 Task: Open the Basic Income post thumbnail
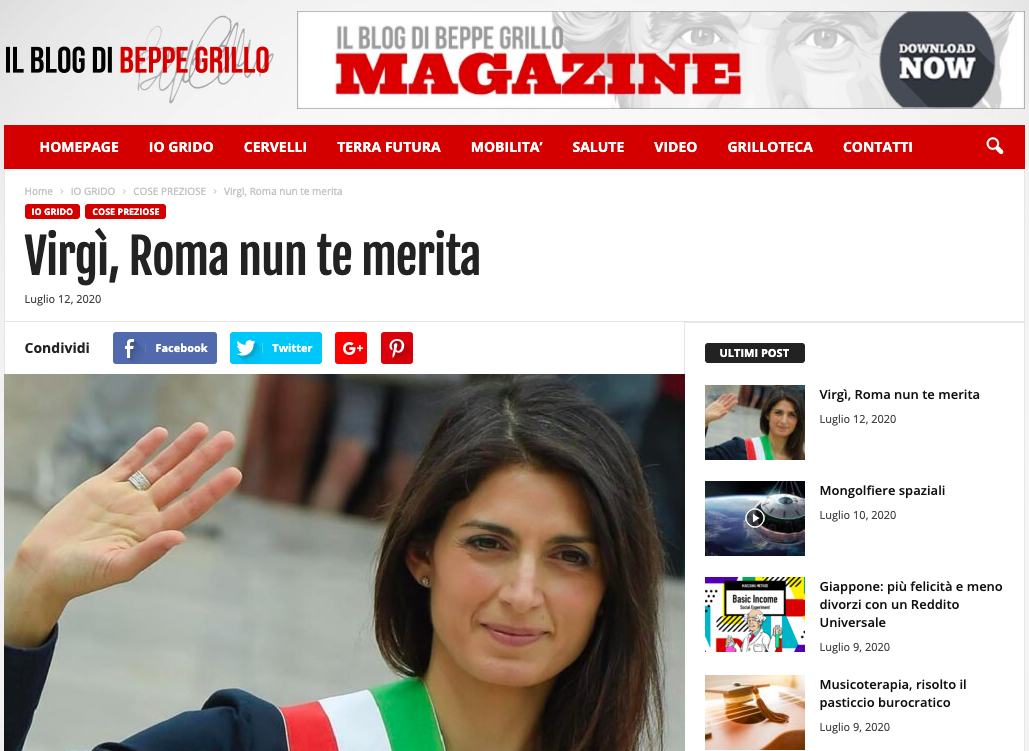pos(755,614)
